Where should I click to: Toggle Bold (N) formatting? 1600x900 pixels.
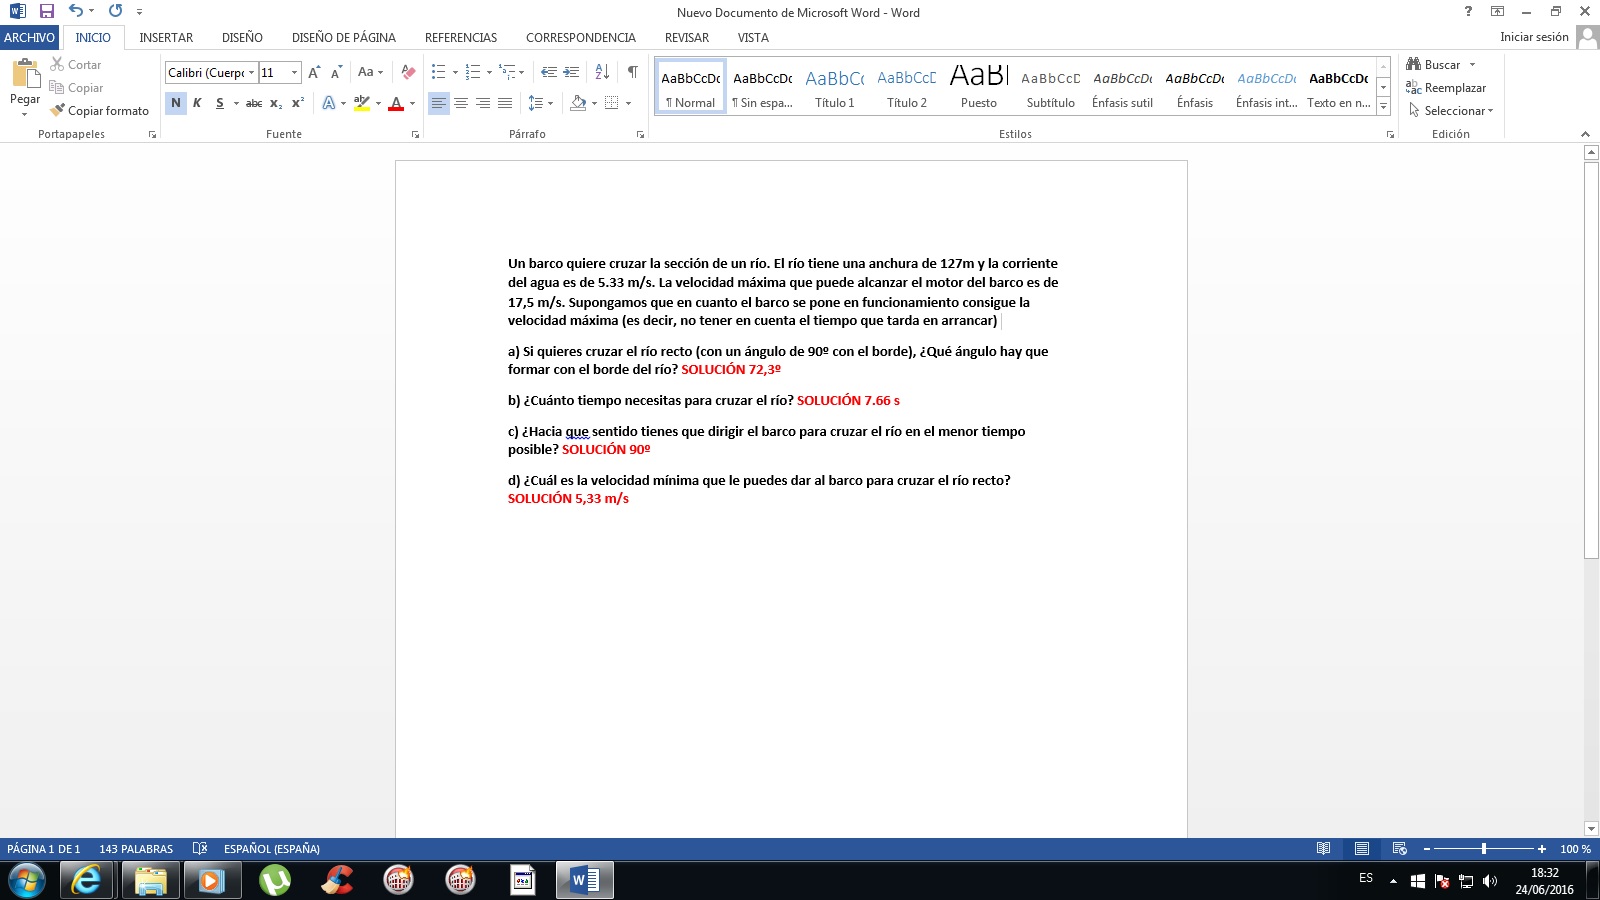[x=176, y=103]
